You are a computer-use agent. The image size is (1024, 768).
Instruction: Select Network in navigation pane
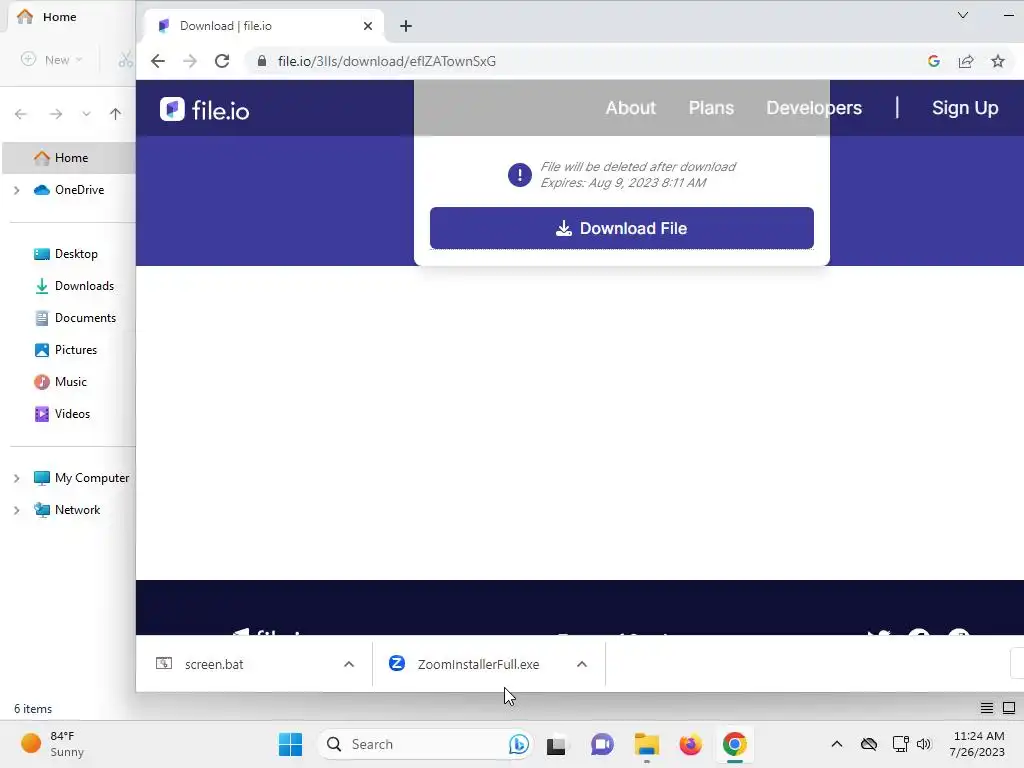[69, 509]
